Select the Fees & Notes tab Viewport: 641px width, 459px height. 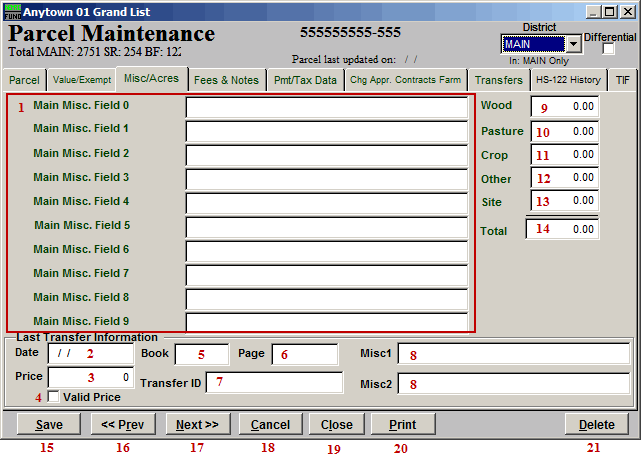point(226,80)
